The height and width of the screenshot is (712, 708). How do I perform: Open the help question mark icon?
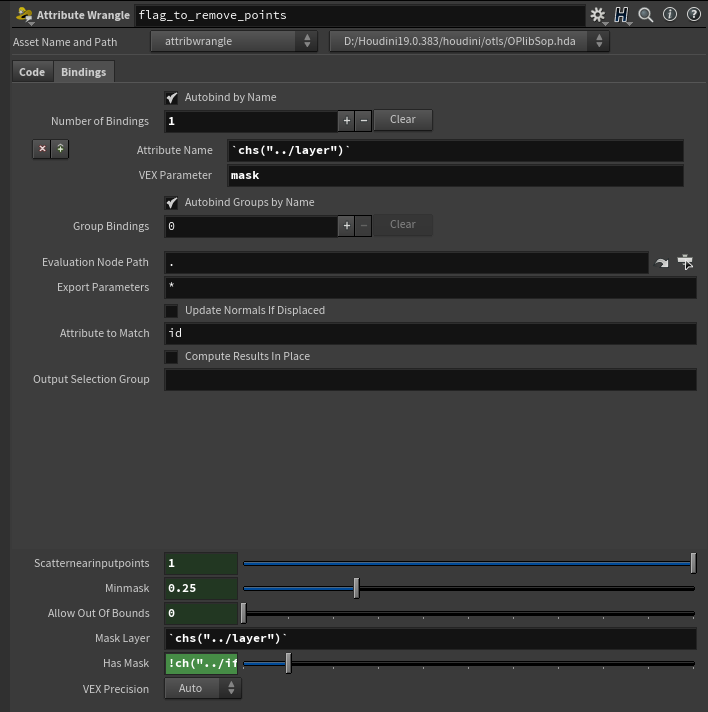point(693,15)
